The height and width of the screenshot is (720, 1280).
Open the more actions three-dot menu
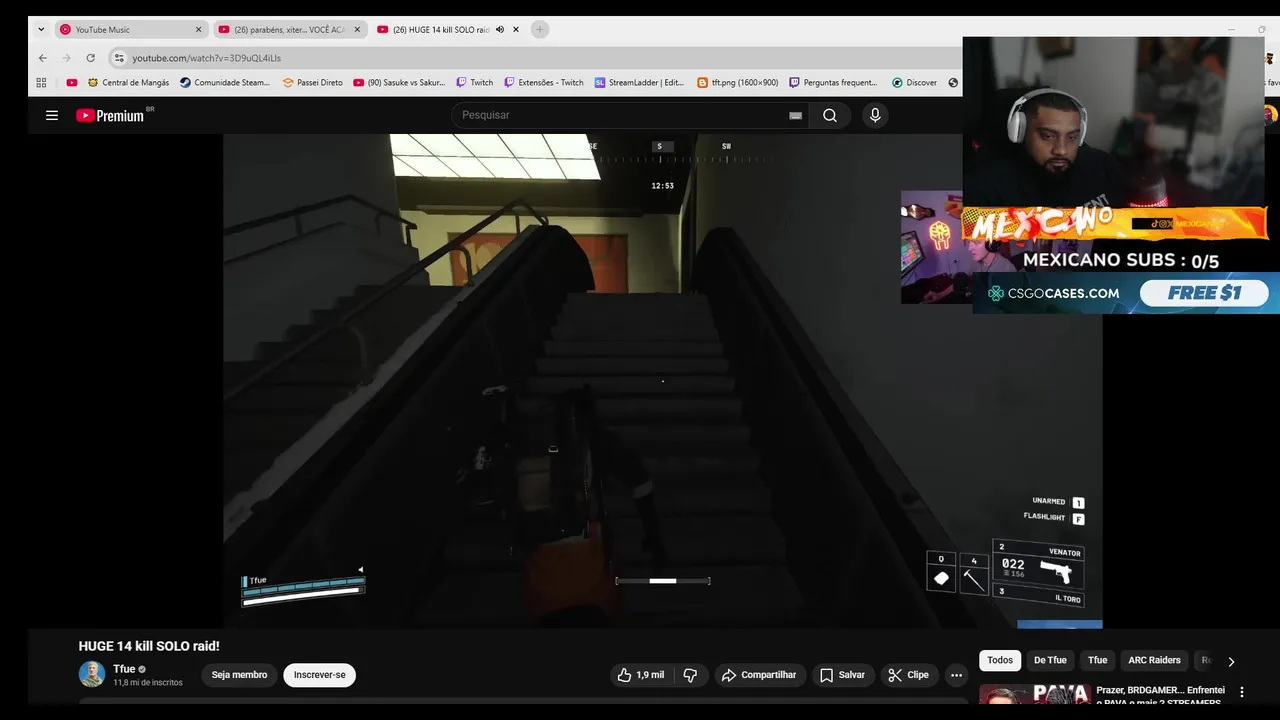point(956,675)
